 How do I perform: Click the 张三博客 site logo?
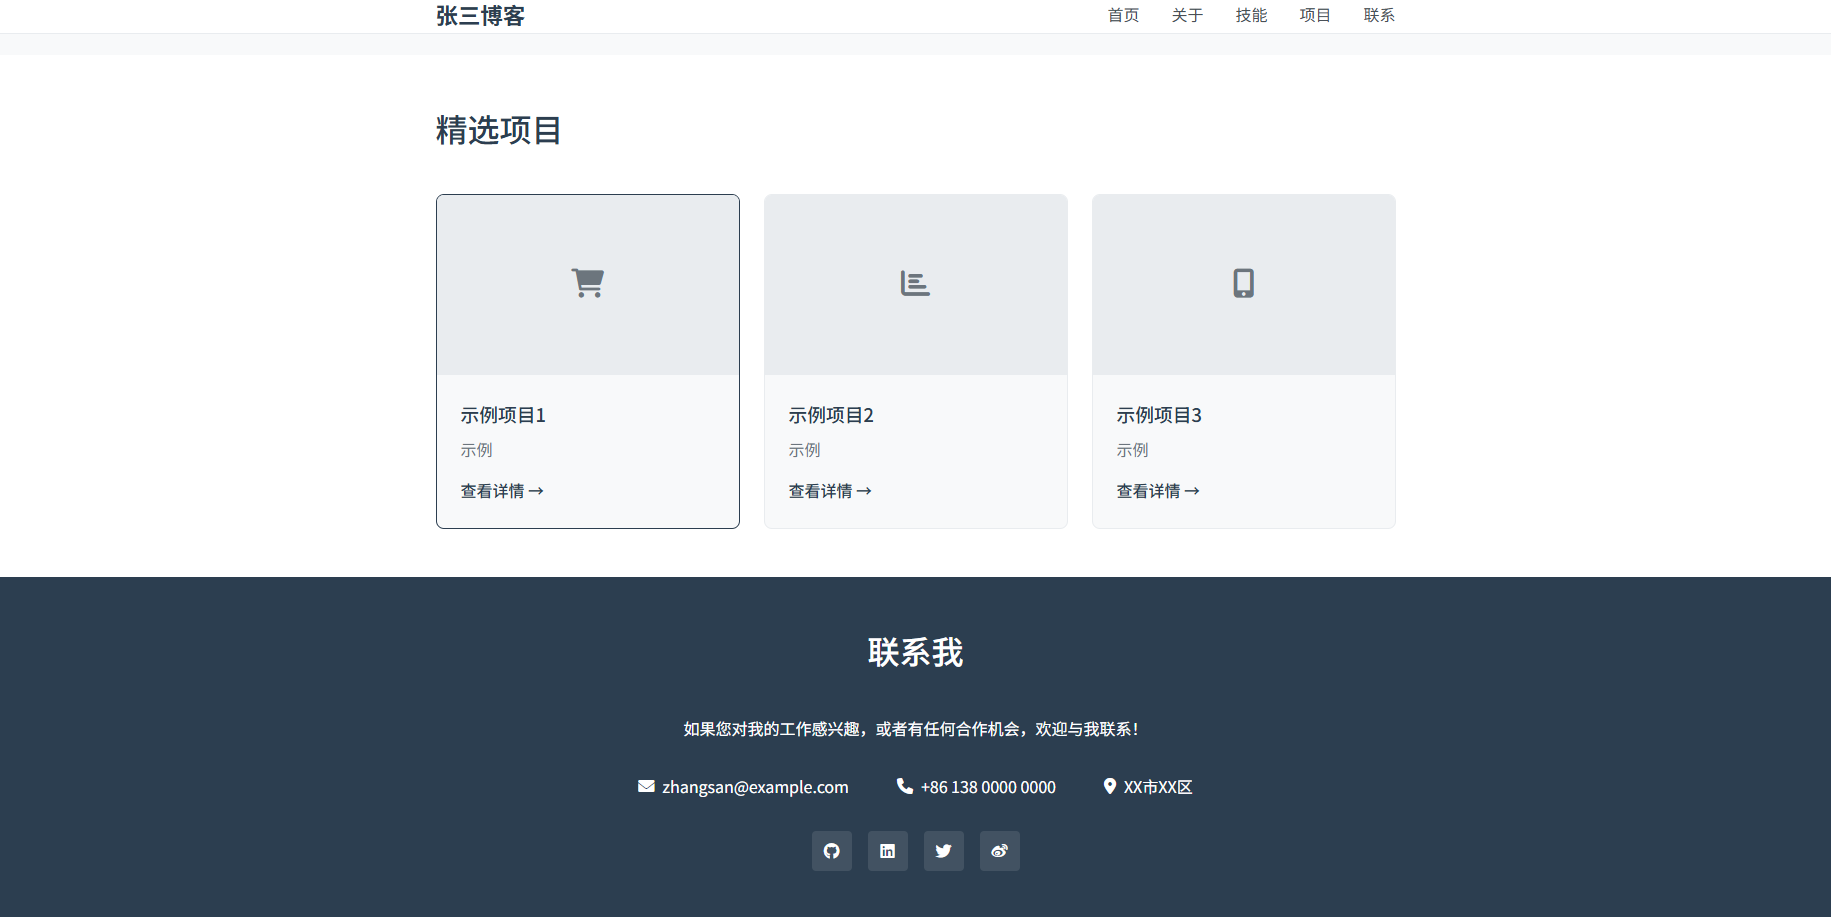(480, 16)
